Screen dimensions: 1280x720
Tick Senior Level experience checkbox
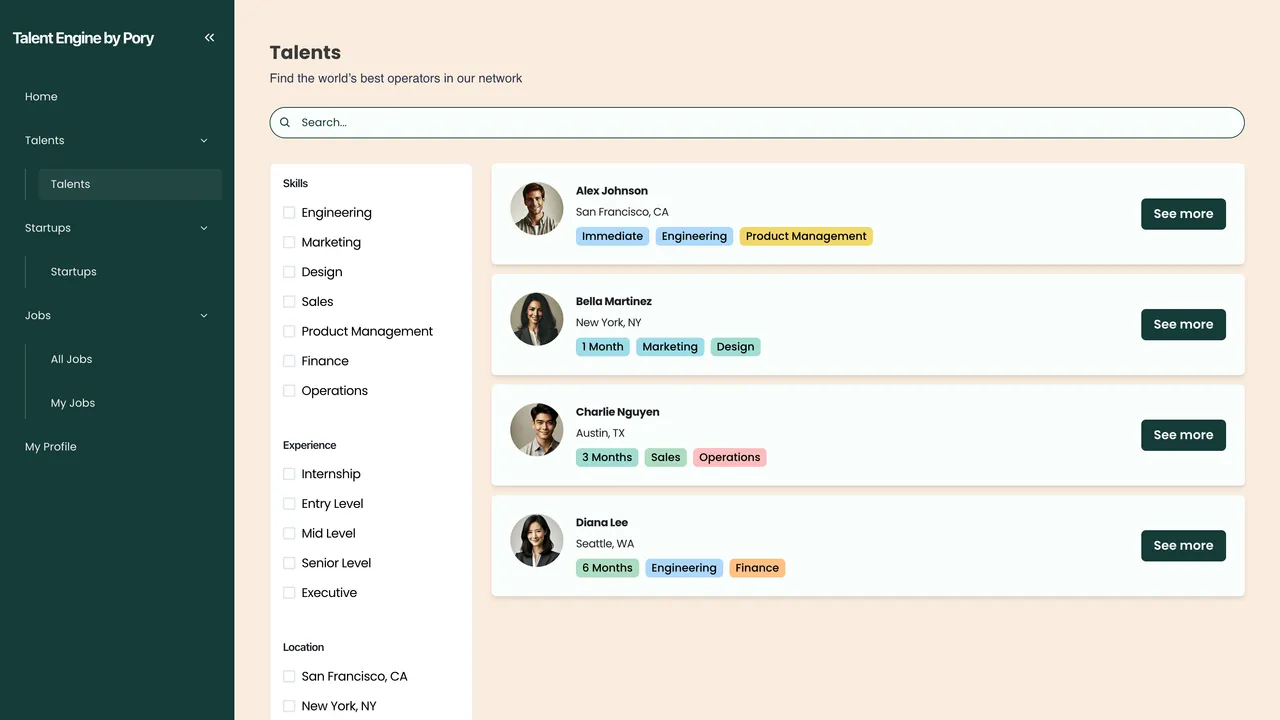pyautogui.click(x=289, y=563)
